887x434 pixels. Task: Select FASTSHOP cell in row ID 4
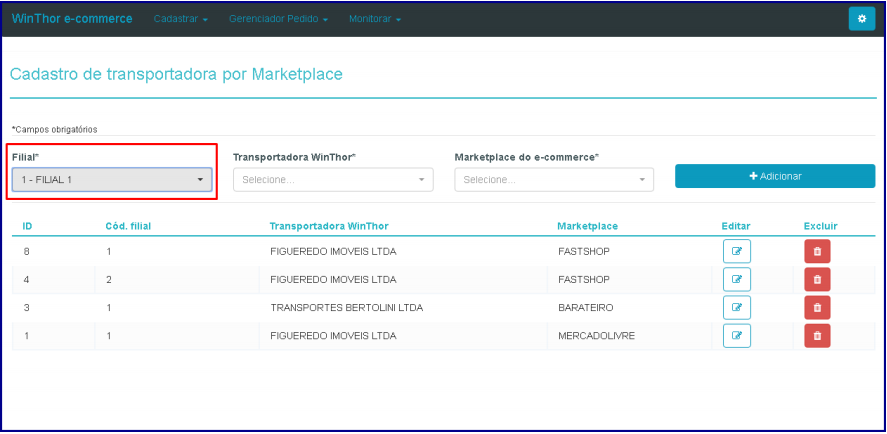click(583, 280)
